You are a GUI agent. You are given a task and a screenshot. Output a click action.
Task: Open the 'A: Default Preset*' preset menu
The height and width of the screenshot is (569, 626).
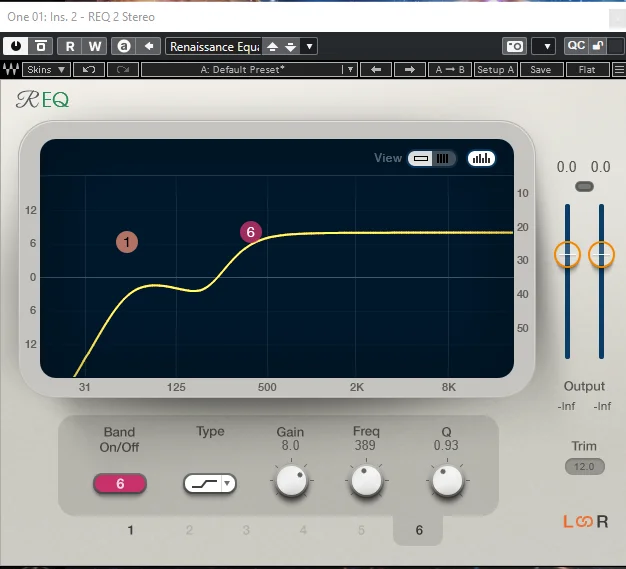(x=242, y=69)
